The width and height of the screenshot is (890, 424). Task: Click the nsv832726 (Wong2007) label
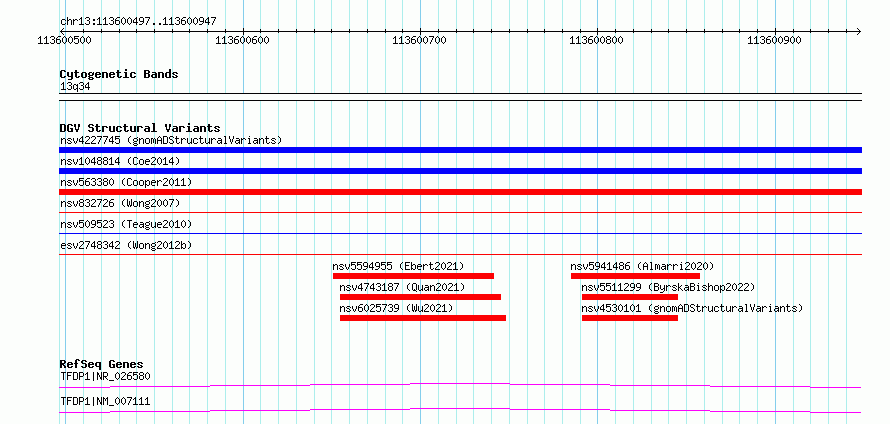click(120, 203)
